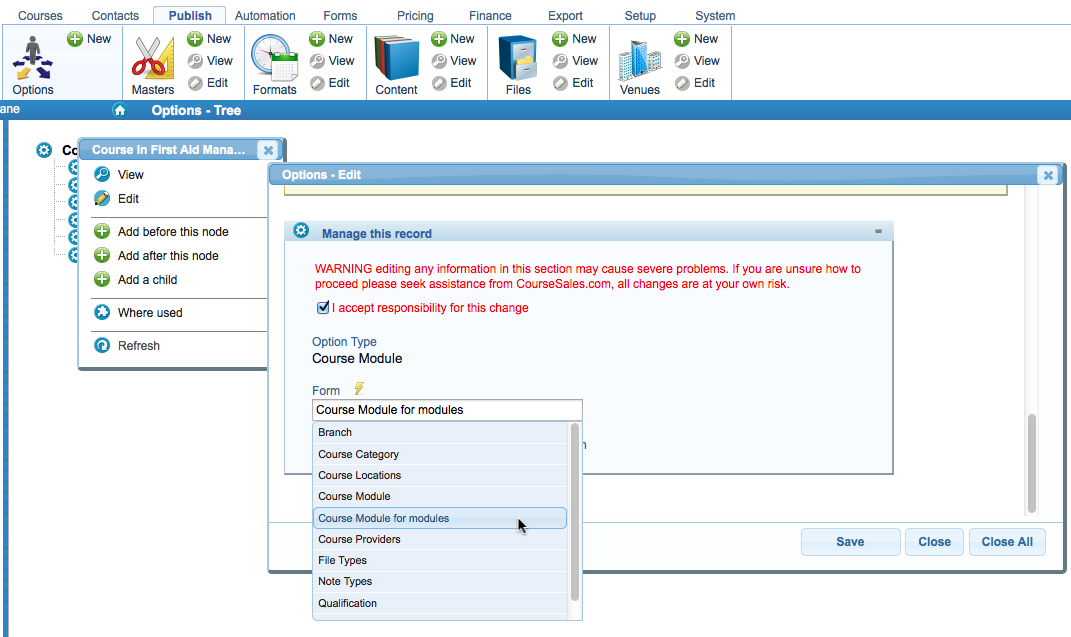Click View in the Formats group
The width and height of the screenshot is (1071, 637).
point(332,61)
